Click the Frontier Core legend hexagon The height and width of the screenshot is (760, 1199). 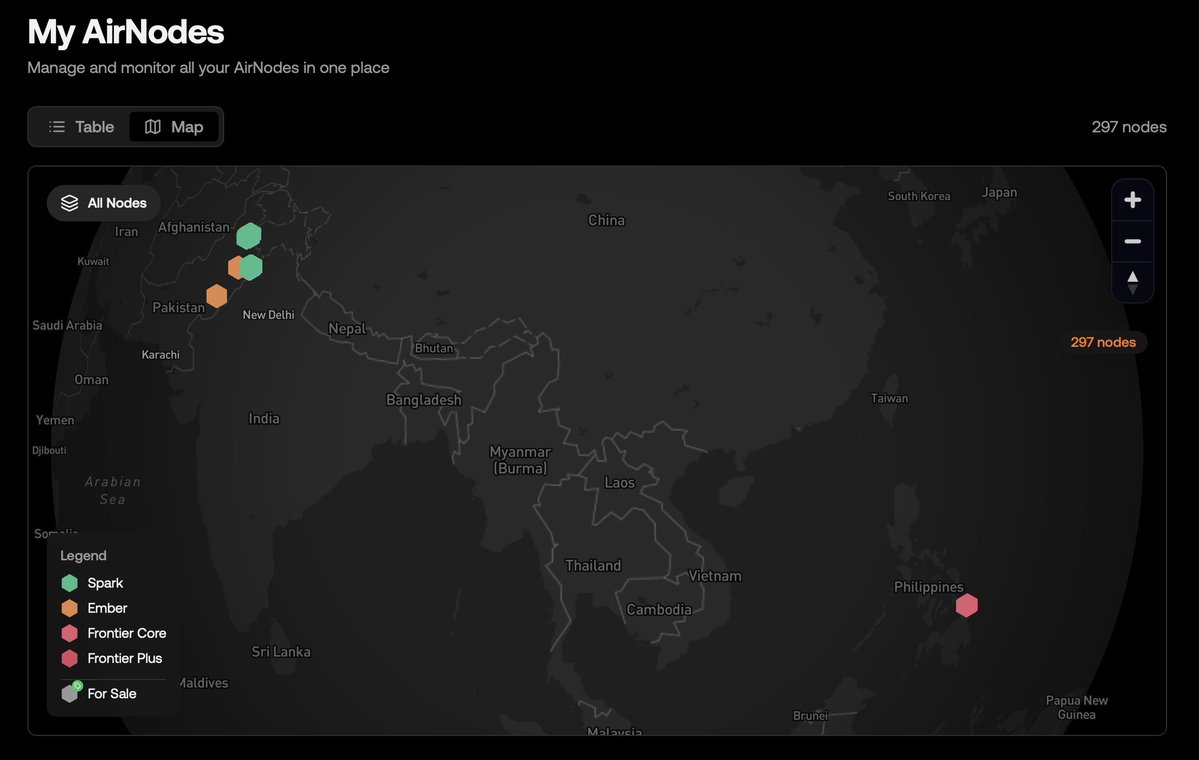70,633
